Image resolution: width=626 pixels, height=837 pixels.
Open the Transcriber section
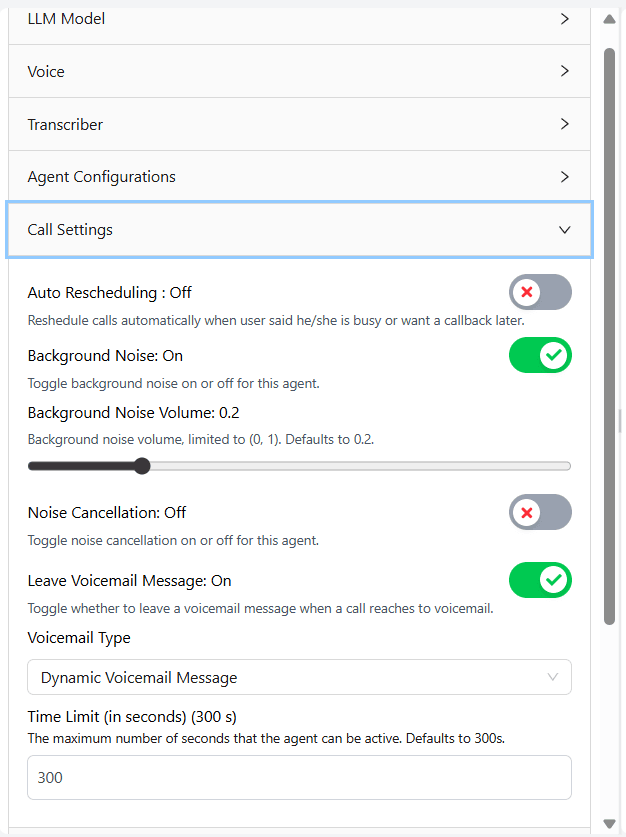65,125
